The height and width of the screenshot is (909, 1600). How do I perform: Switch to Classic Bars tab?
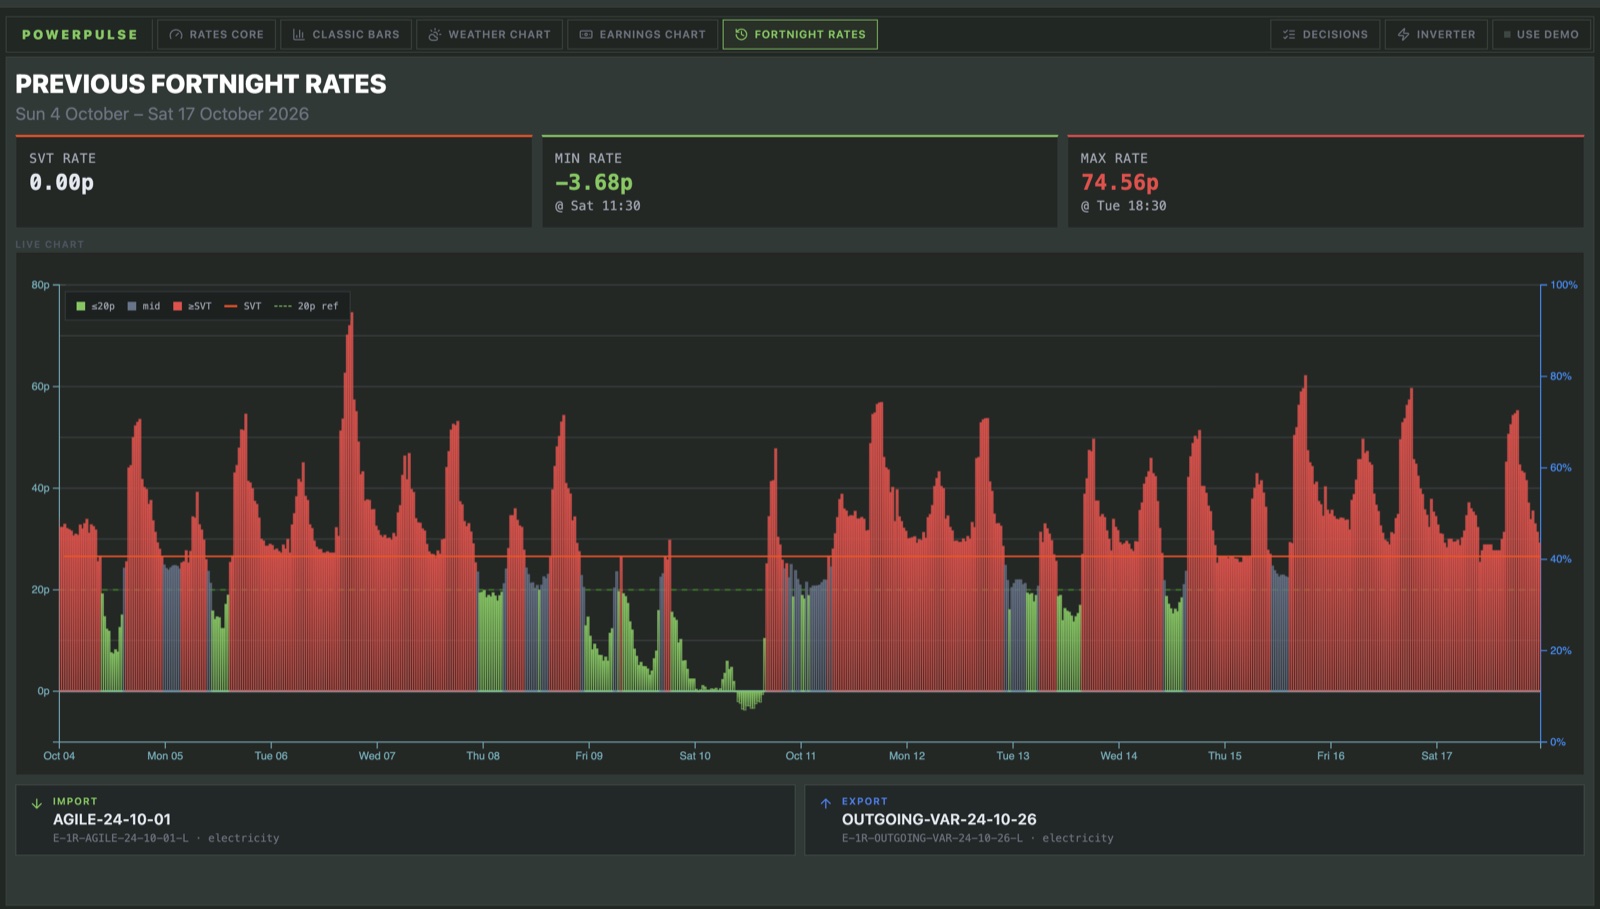point(346,34)
